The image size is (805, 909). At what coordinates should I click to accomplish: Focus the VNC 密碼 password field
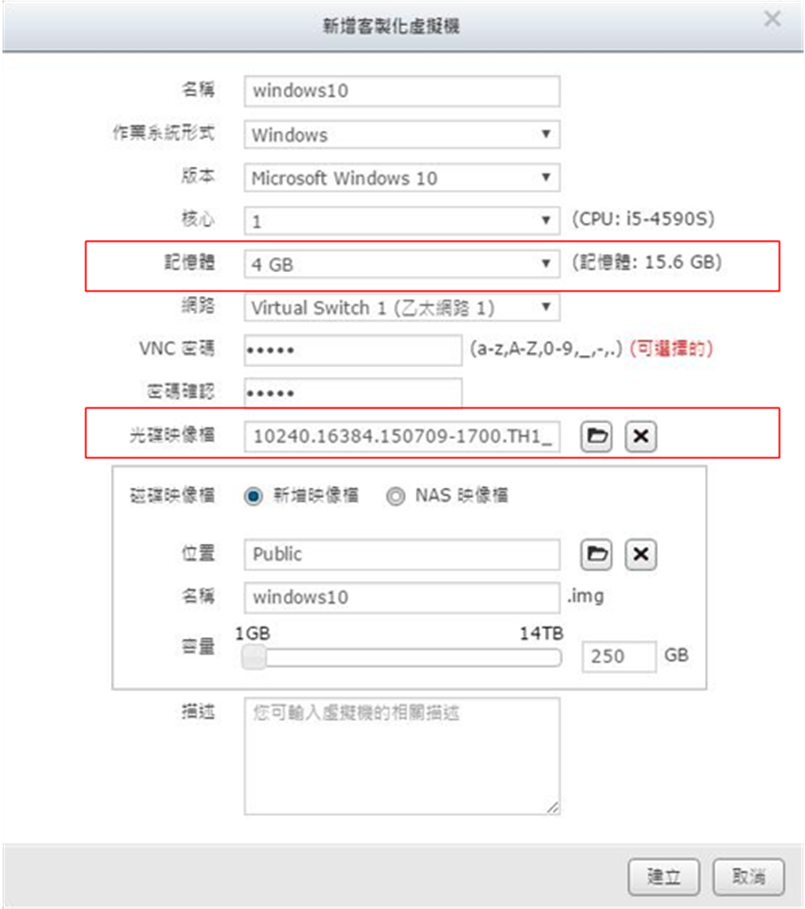point(352,350)
